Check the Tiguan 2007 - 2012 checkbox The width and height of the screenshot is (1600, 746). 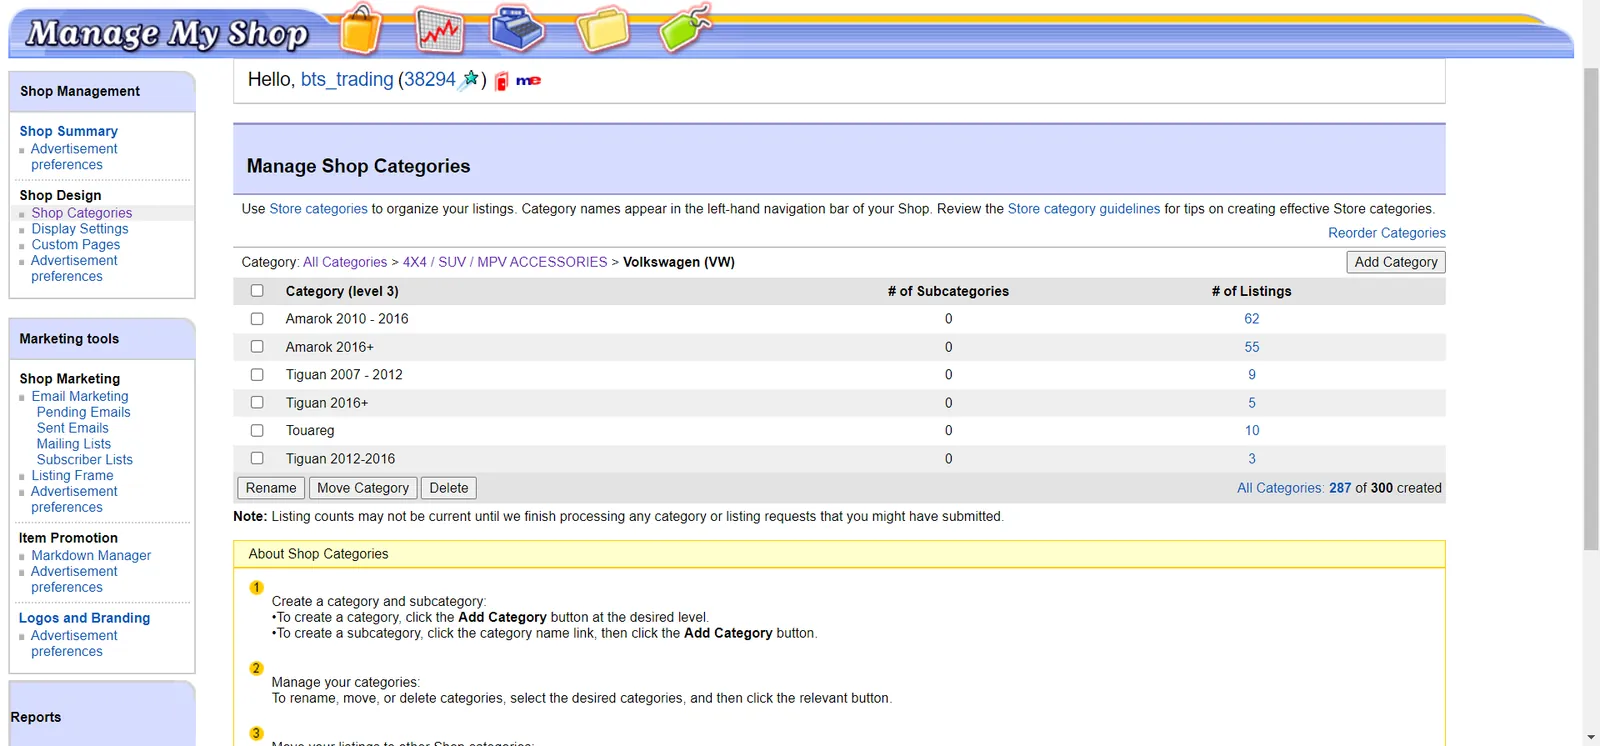tap(257, 375)
